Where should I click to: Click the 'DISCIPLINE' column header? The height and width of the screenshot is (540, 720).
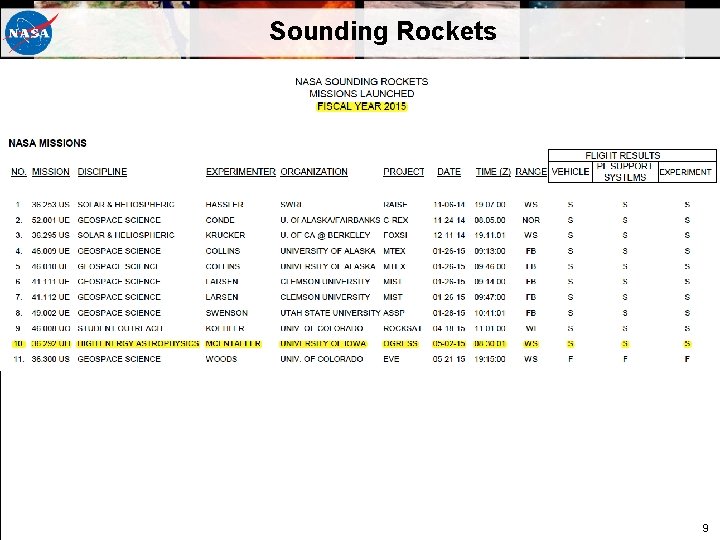tap(102, 172)
